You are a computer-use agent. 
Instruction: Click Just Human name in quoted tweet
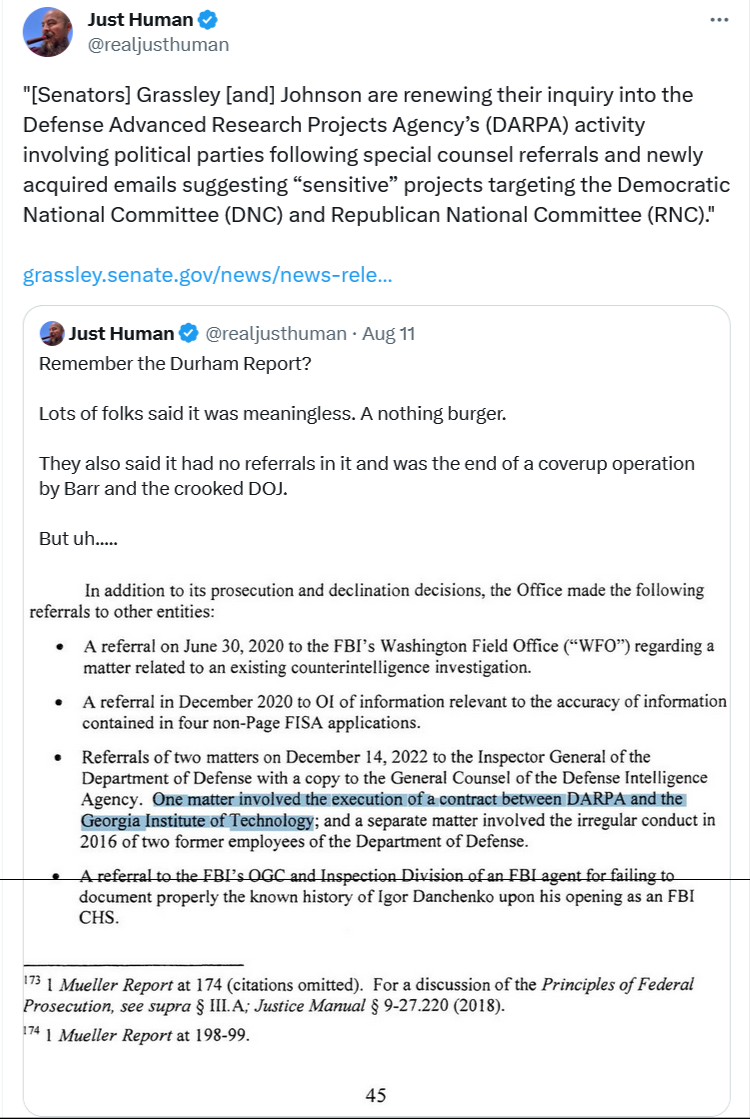[x=120, y=333]
